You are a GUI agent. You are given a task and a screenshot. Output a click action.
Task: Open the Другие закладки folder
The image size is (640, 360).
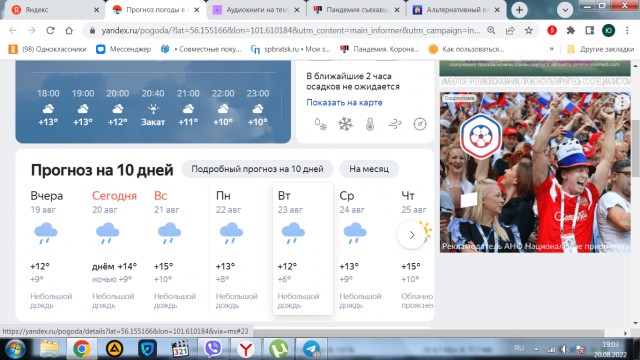(x=600, y=49)
